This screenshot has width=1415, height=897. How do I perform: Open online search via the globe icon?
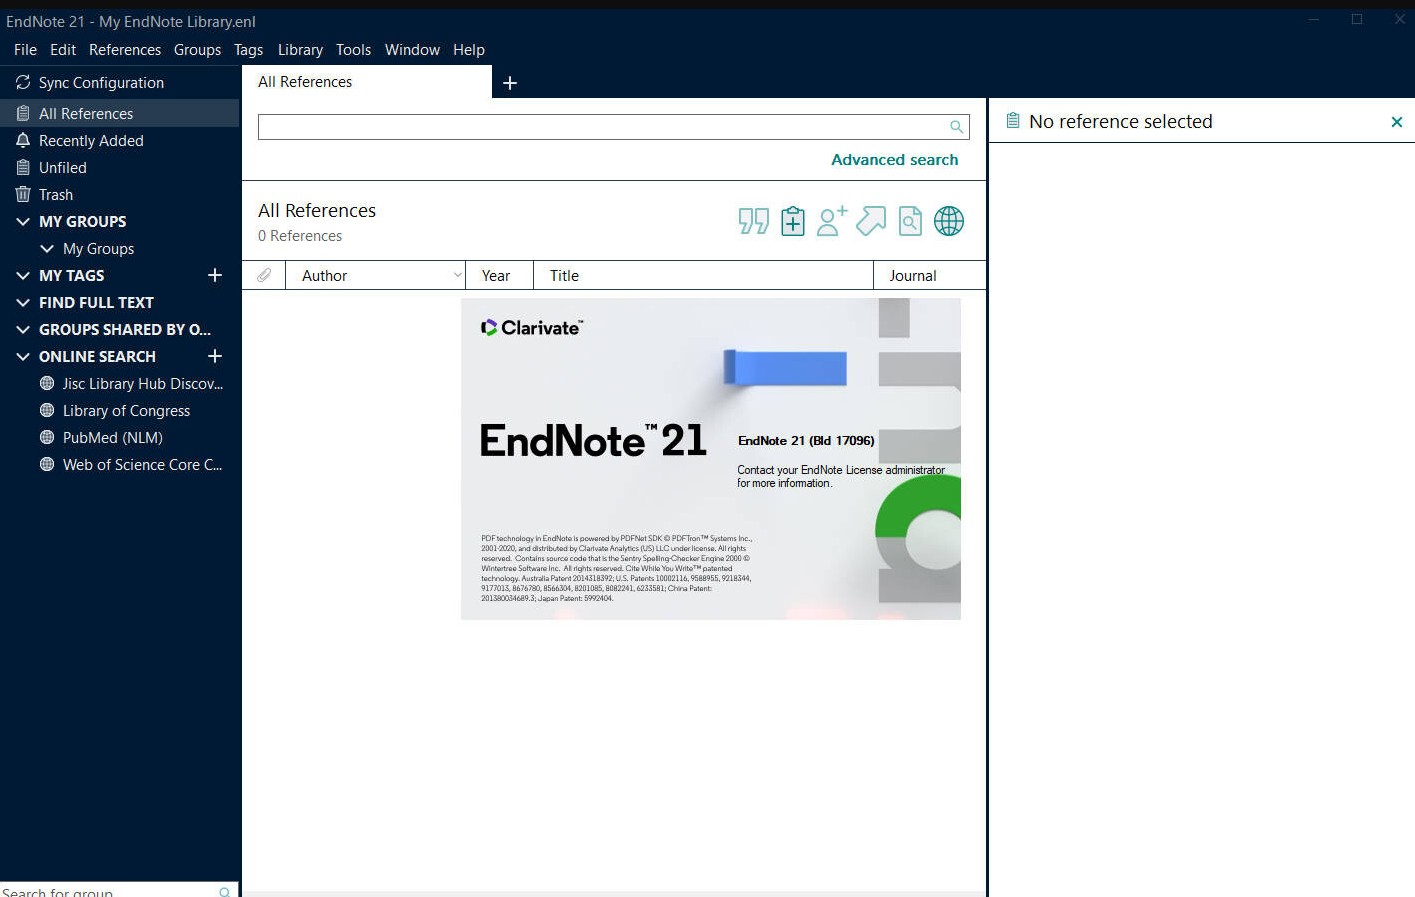948,221
